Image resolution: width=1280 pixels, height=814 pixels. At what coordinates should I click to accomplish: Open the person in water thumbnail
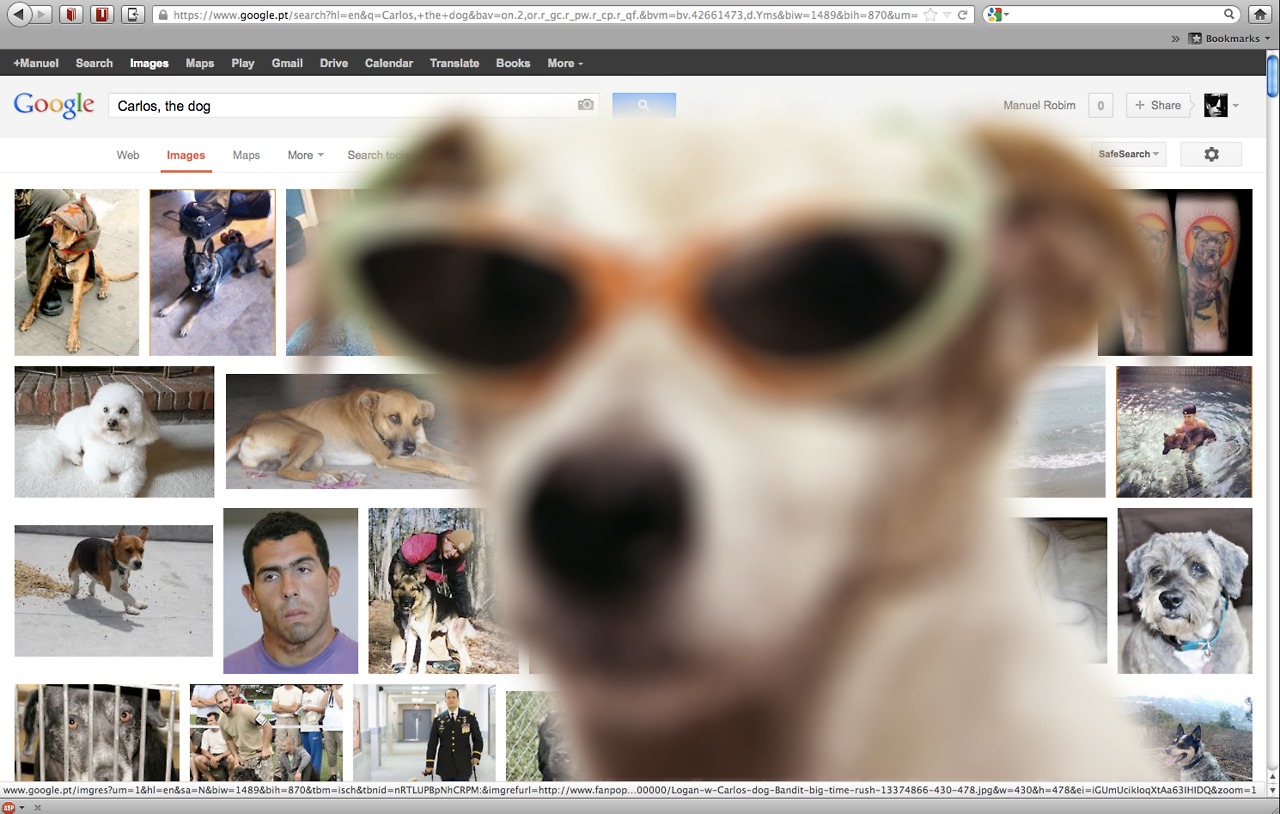(x=1184, y=432)
